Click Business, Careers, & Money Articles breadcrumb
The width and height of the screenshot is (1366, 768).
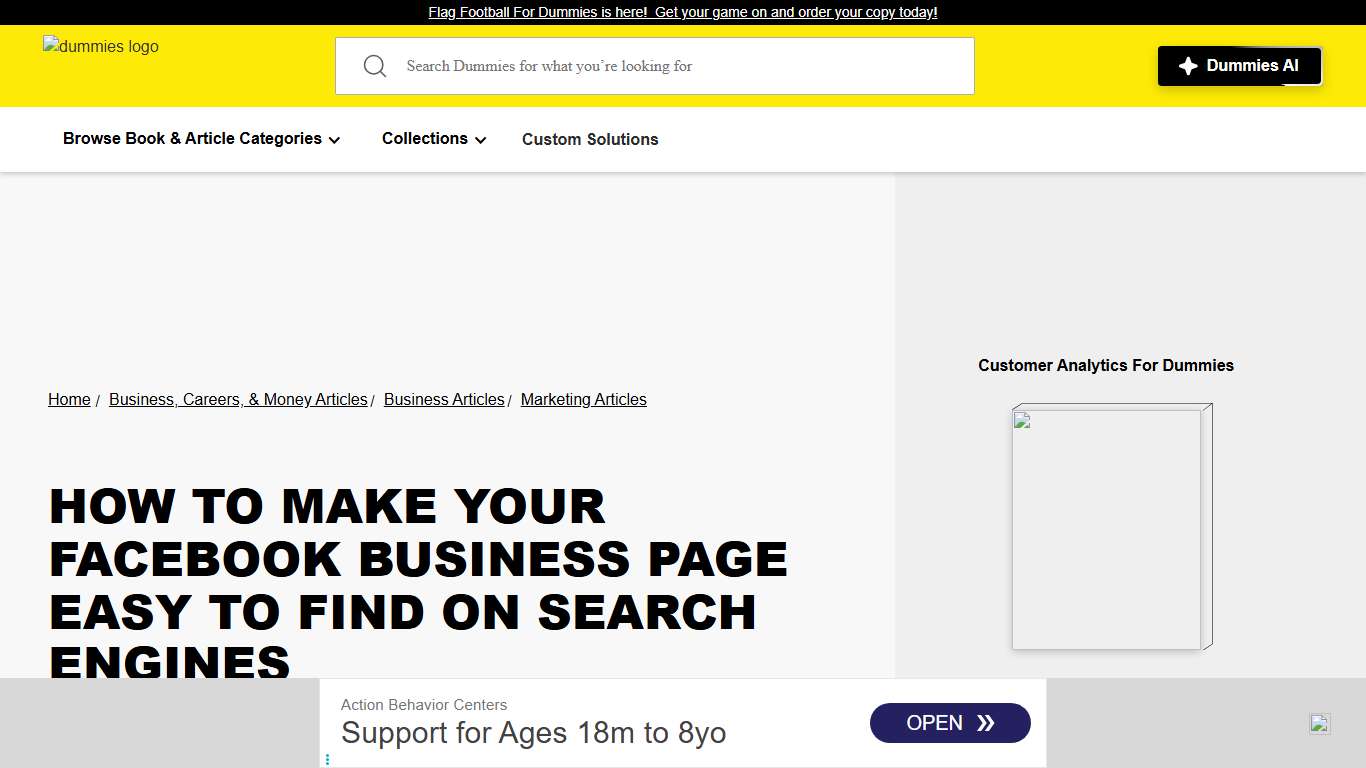[x=238, y=399]
